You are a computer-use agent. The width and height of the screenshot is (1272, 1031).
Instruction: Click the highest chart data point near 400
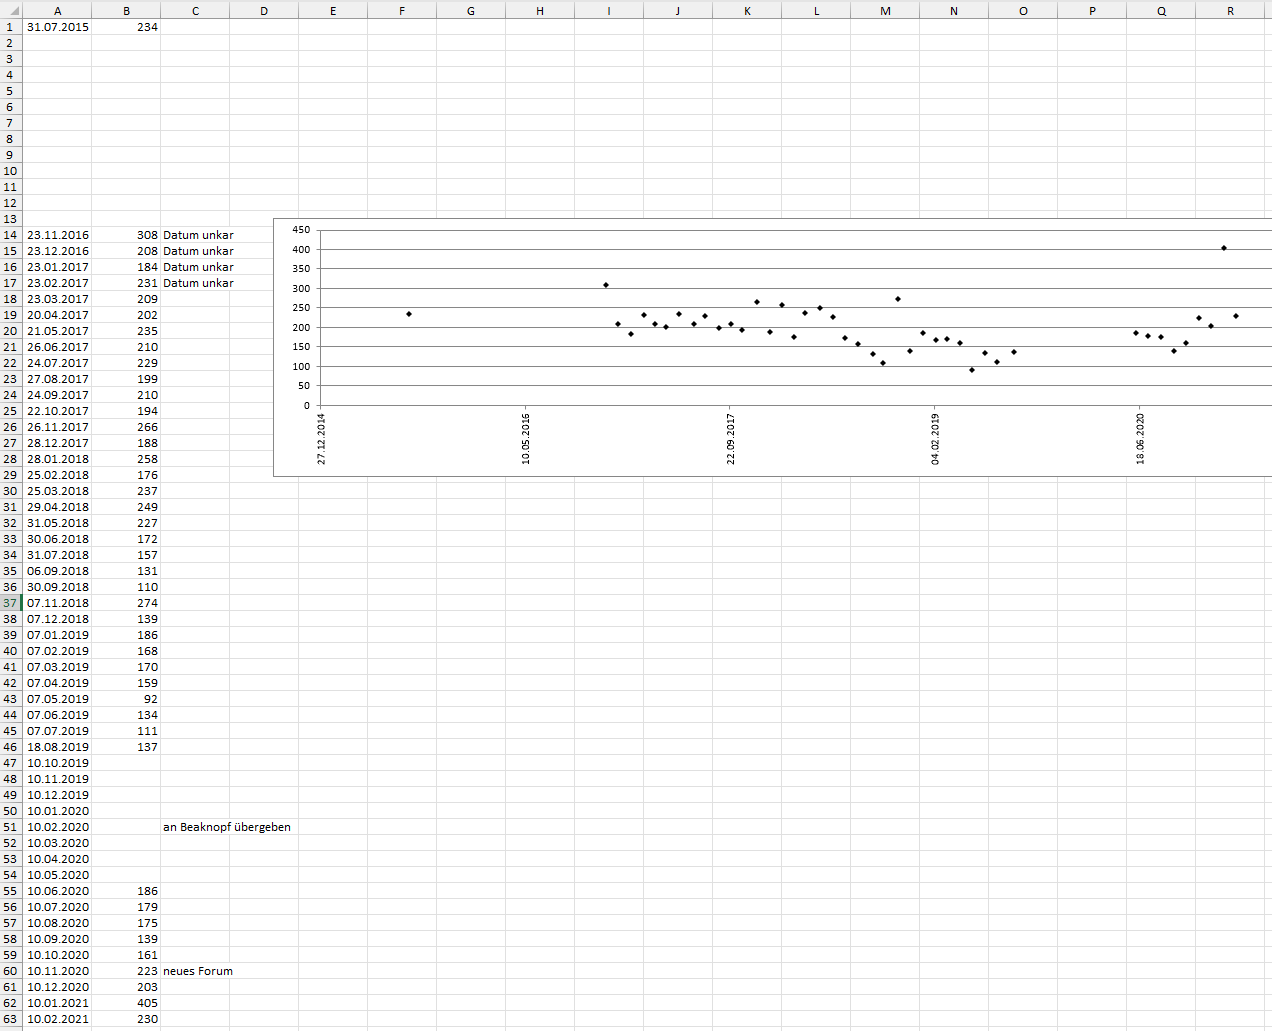point(1224,248)
